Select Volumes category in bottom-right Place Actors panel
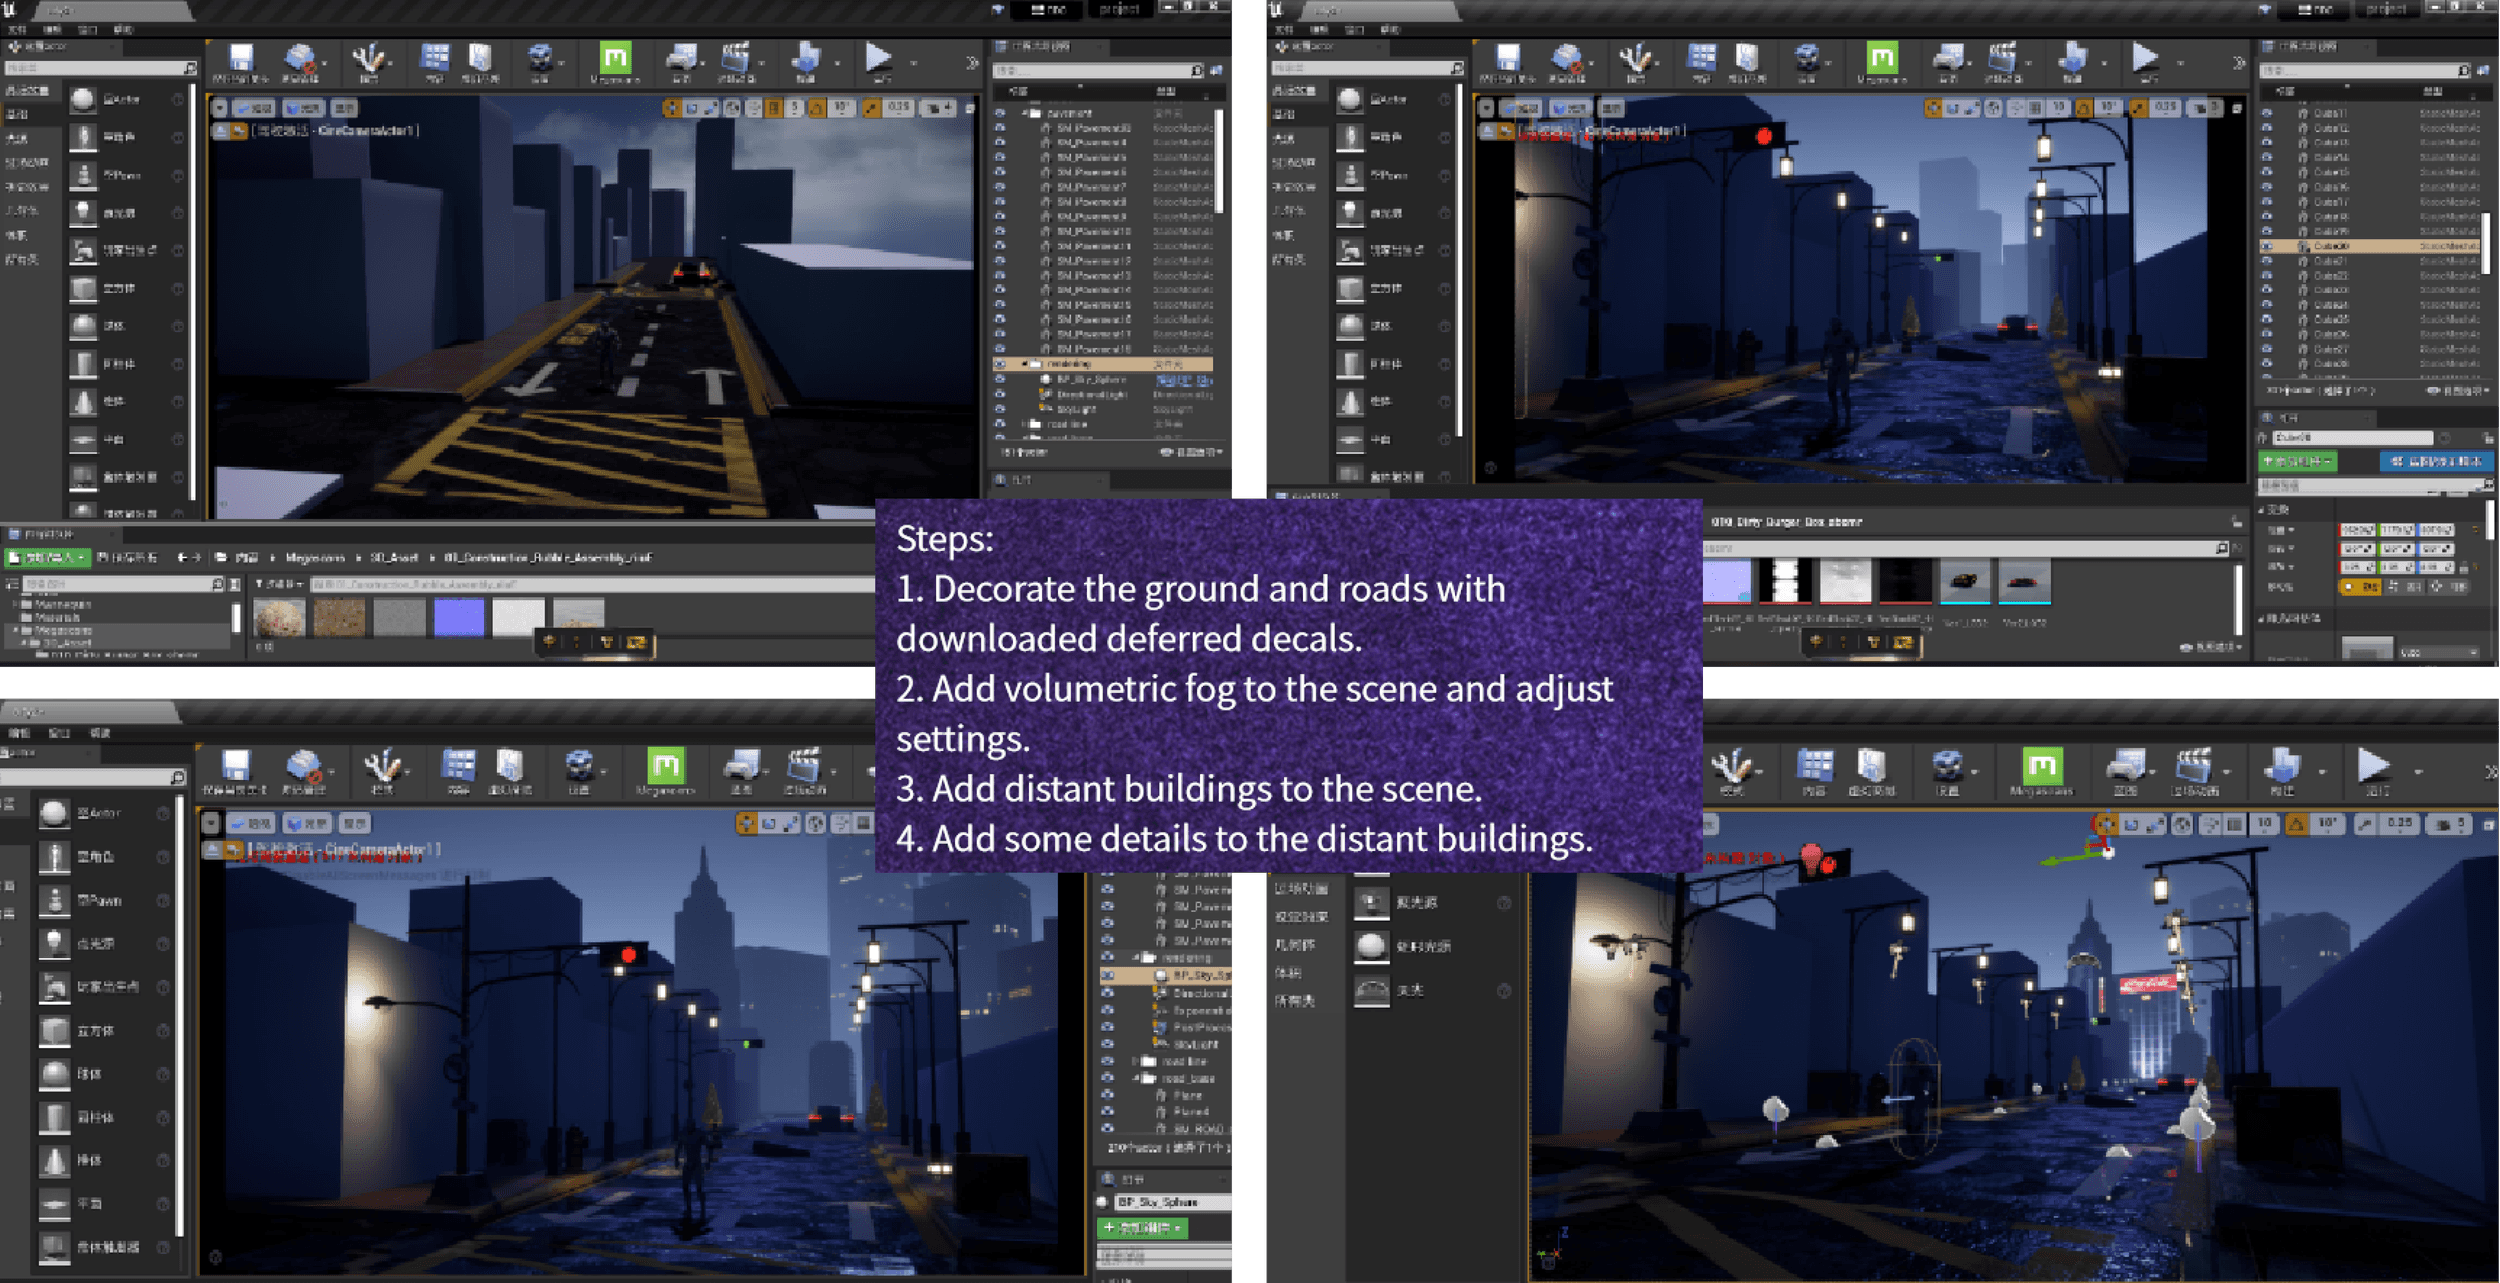2500x1283 pixels. coord(1287,973)
